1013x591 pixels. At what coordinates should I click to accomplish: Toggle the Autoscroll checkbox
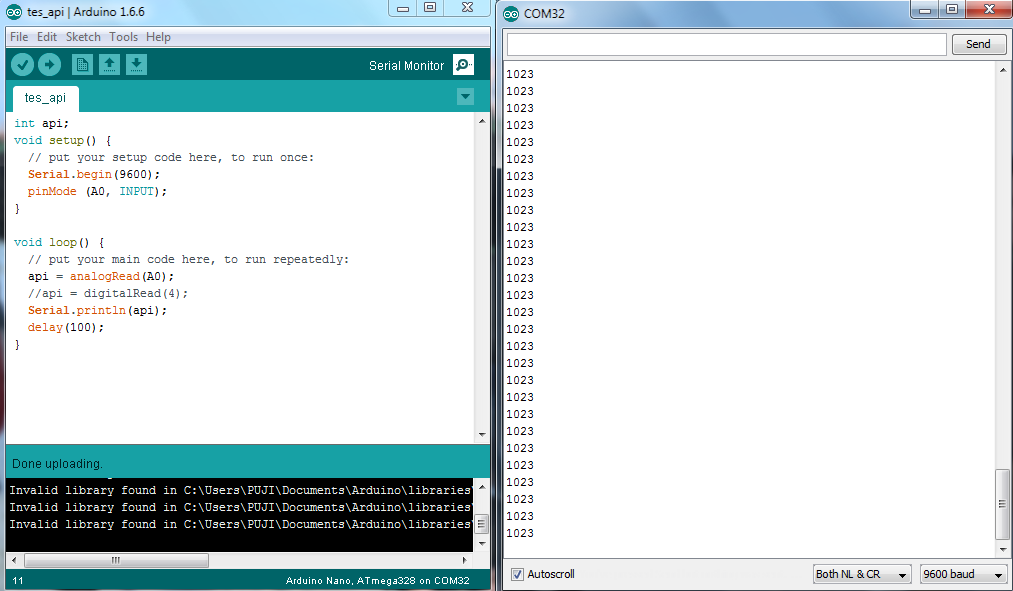click(517, 574)
